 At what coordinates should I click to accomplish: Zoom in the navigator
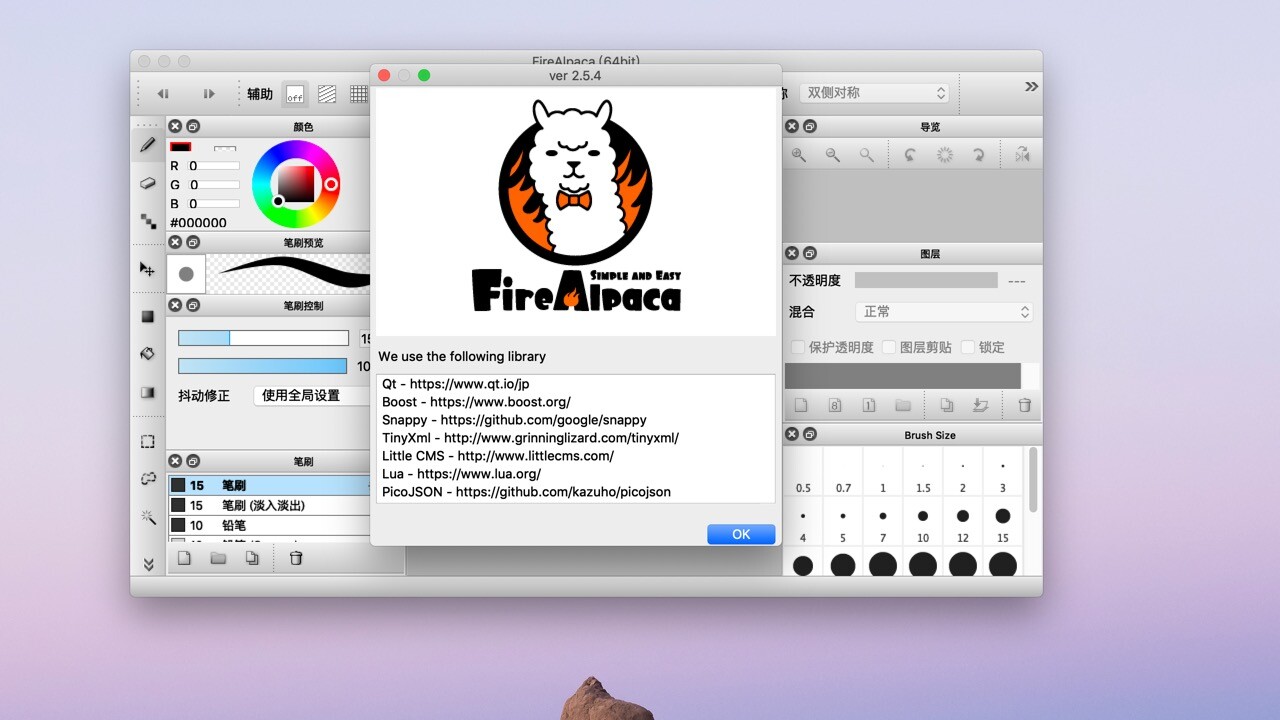799,155
